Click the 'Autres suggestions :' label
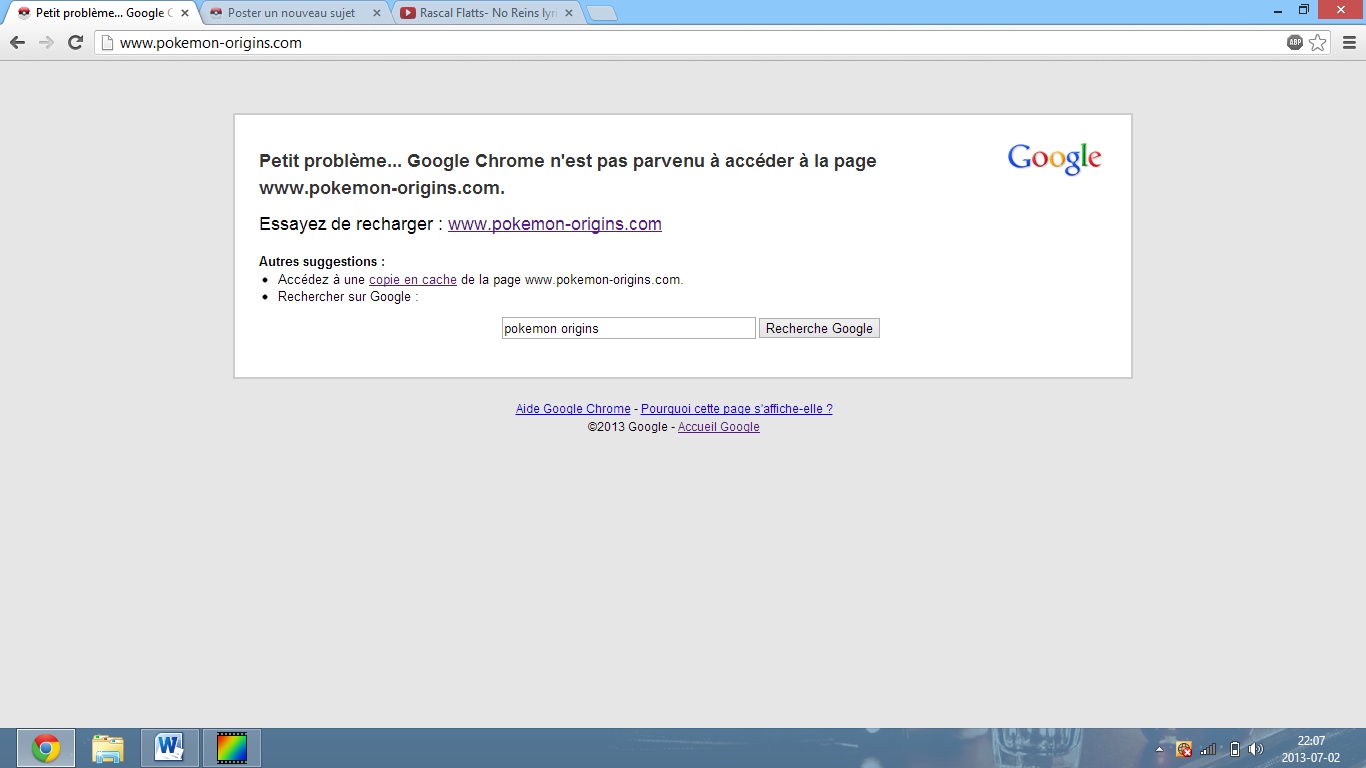This screenshot has height=768, width=1366. 322,262
